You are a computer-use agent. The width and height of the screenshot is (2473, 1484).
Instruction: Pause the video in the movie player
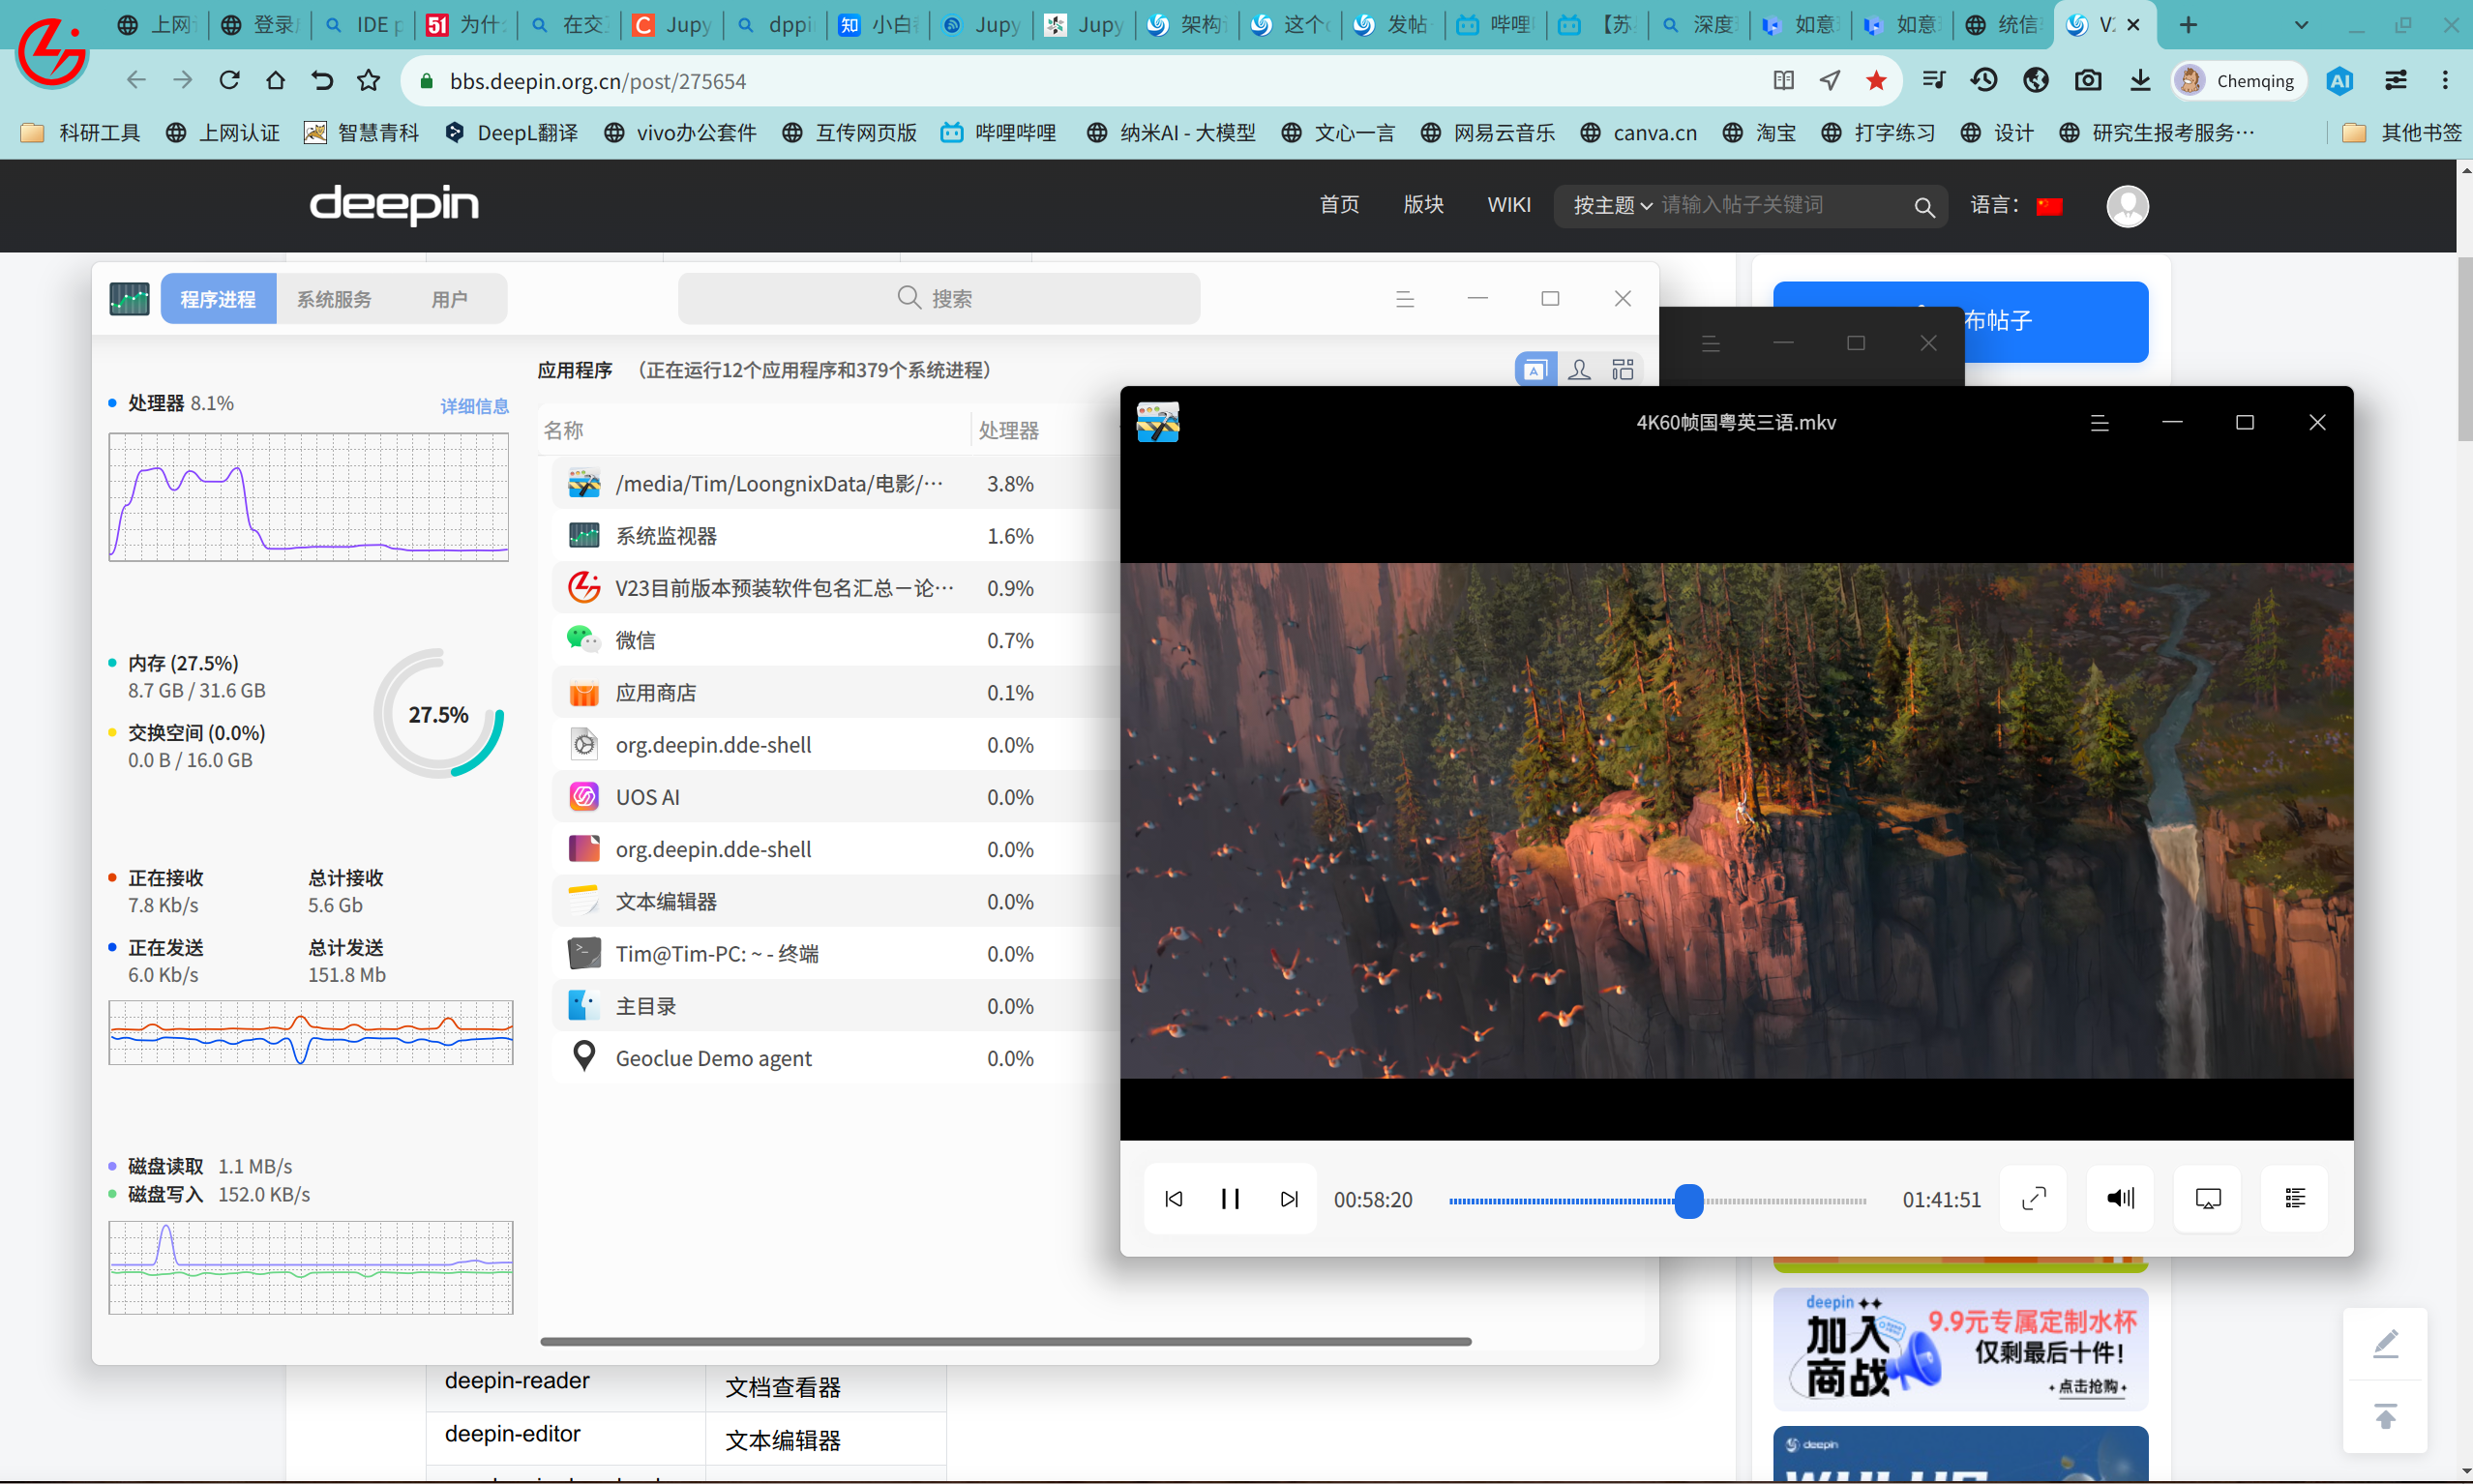pyautogui.click(x=1230, y=1198)
